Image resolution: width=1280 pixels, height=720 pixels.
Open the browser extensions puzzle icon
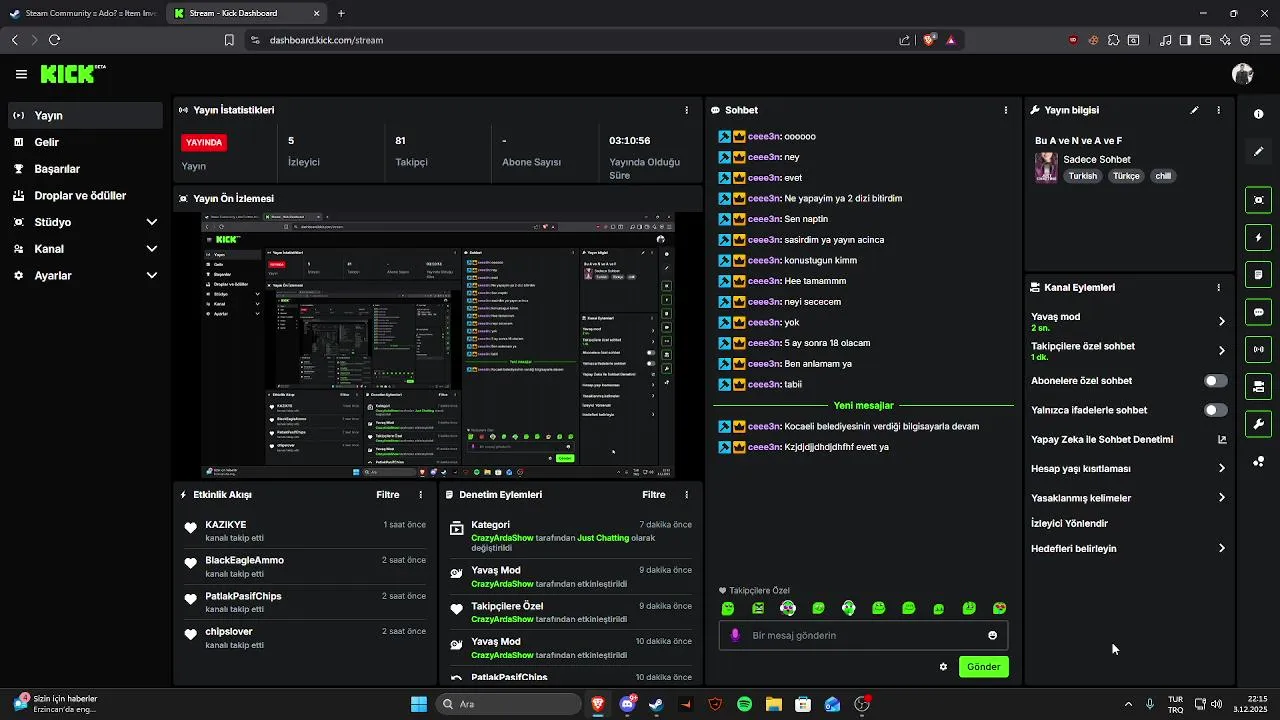tap(1113, 40)
